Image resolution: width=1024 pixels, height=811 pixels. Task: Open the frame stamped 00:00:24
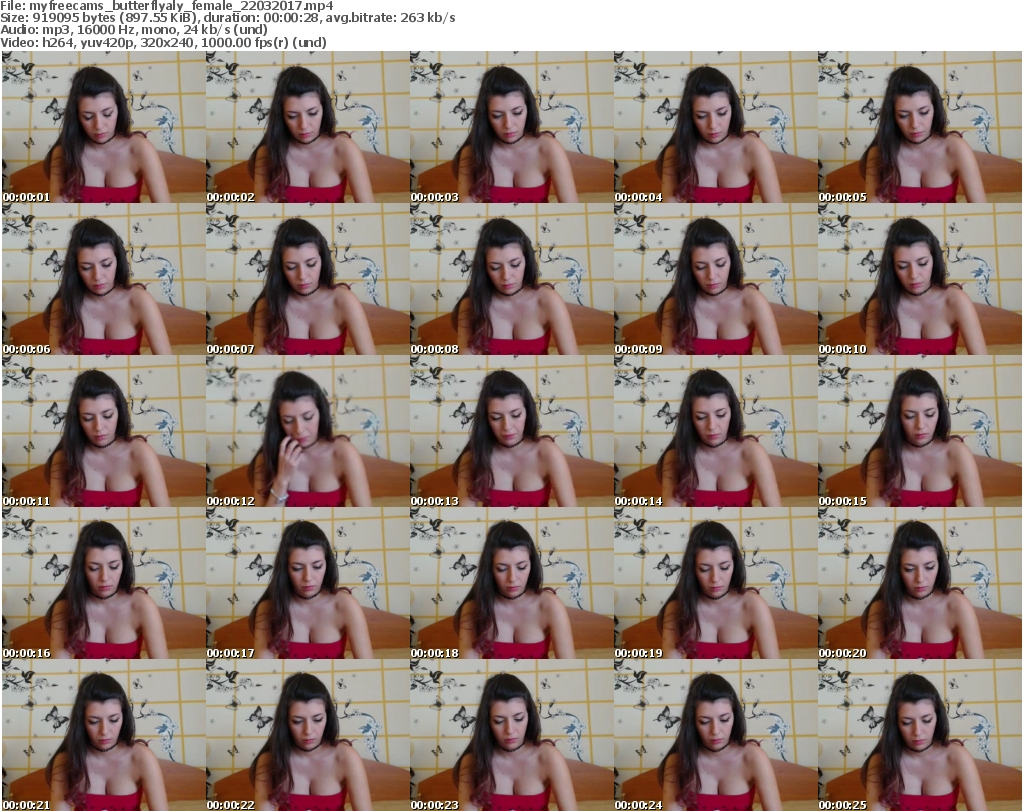pos(716,735)
